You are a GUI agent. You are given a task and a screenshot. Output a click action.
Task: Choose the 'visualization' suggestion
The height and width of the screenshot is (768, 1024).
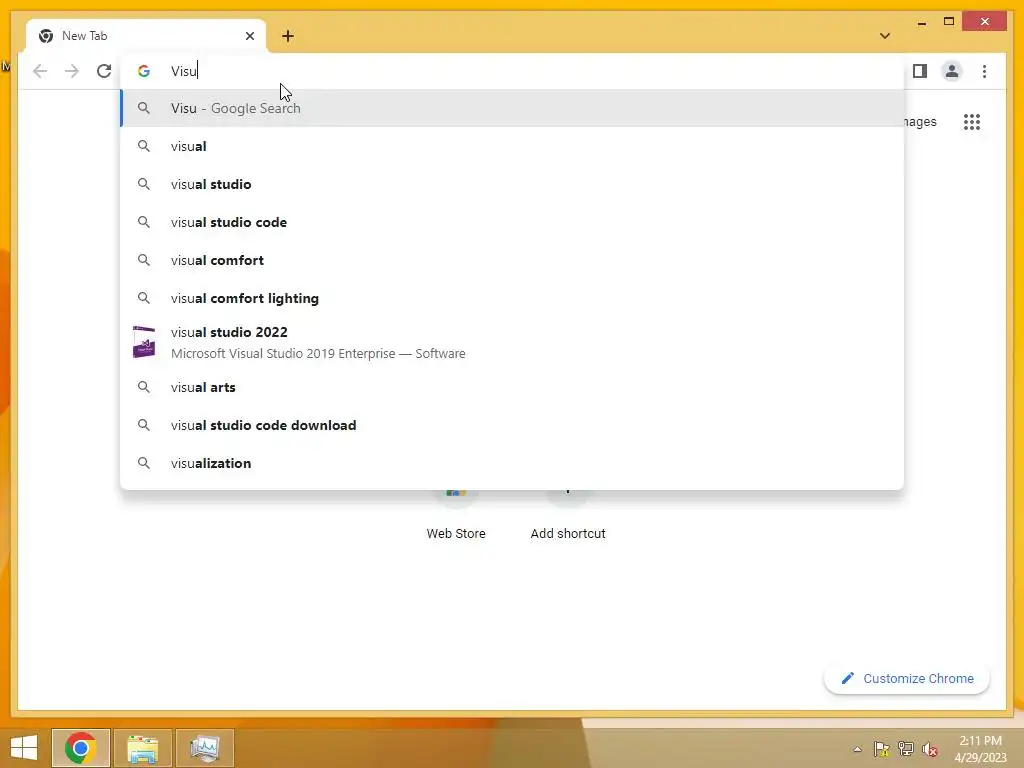(512, 463)
